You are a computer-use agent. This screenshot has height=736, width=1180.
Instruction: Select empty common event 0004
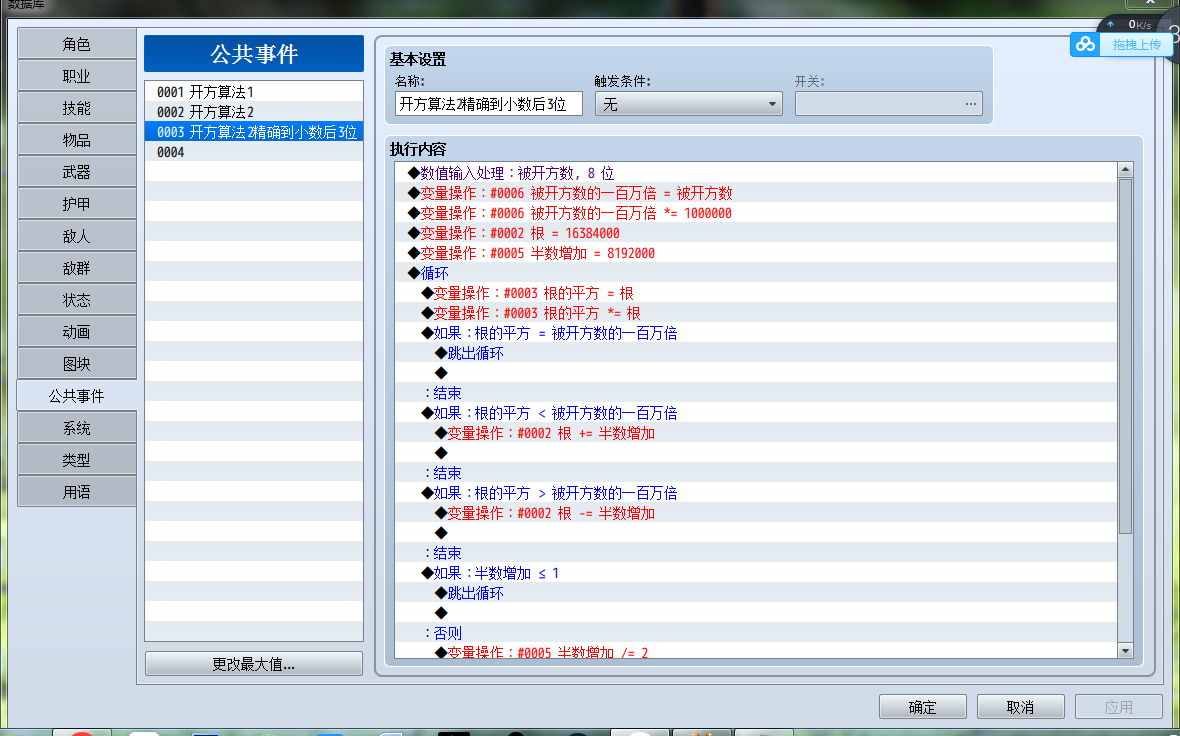(254, 152)
